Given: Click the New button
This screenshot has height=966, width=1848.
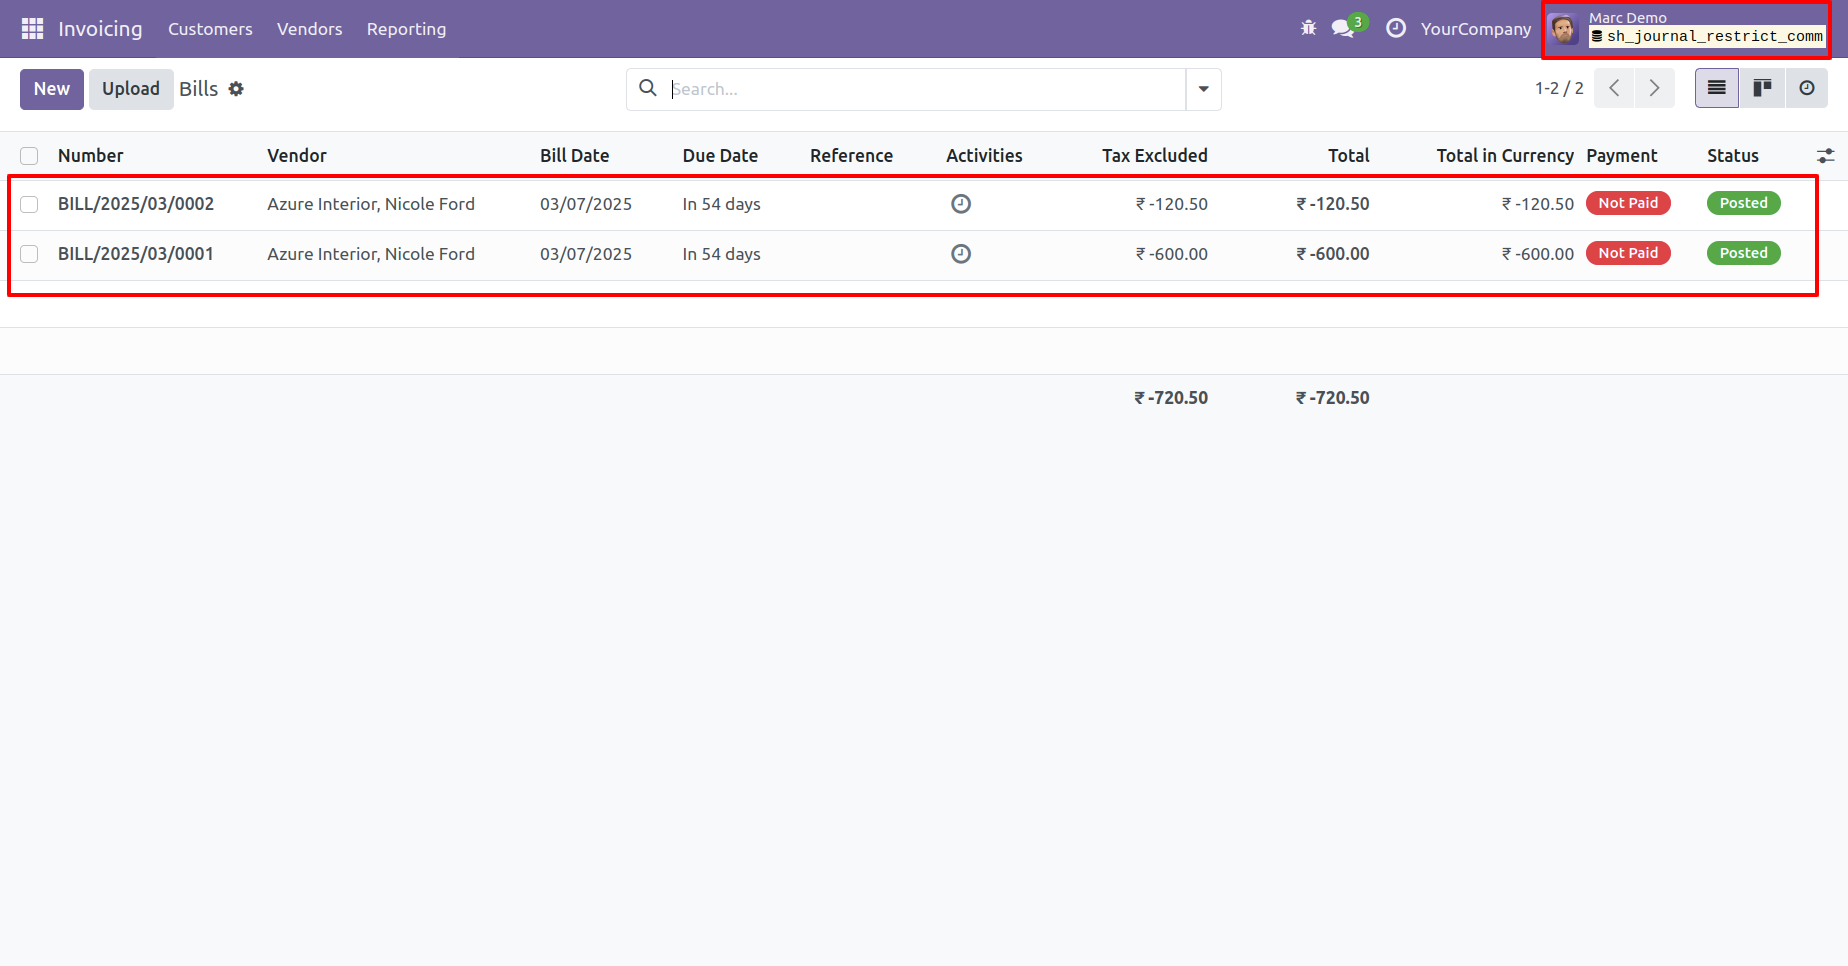Looking at the screenshot, I should [52, 89].
